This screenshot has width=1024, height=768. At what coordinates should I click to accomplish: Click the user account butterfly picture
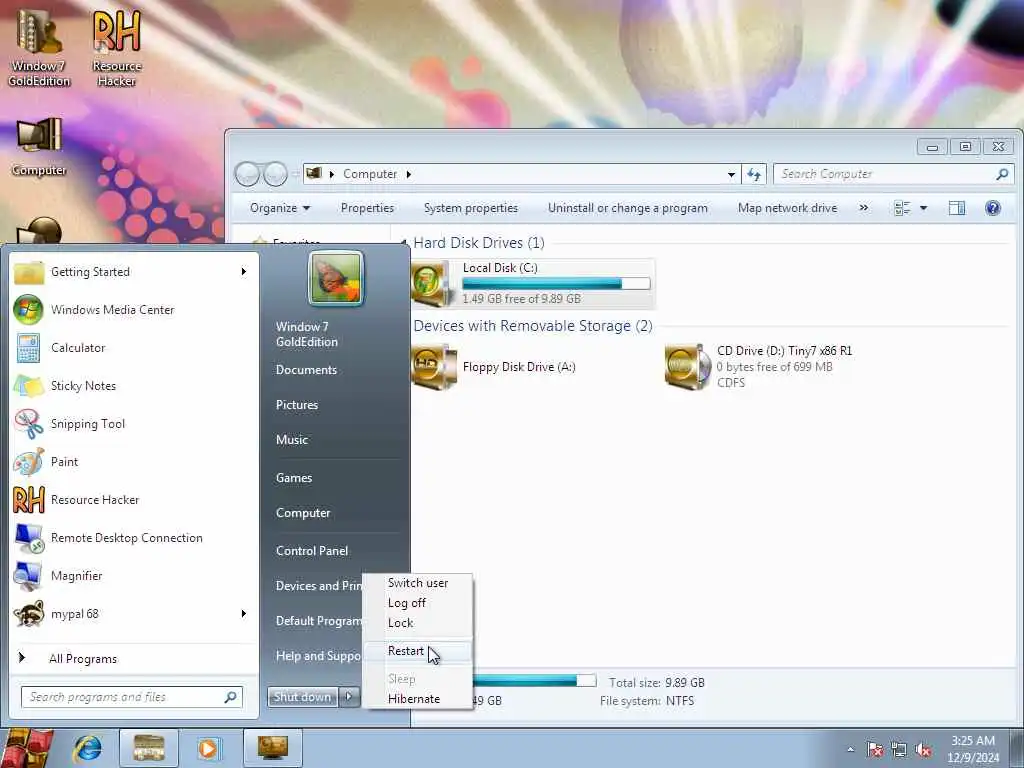click(336, 278)
